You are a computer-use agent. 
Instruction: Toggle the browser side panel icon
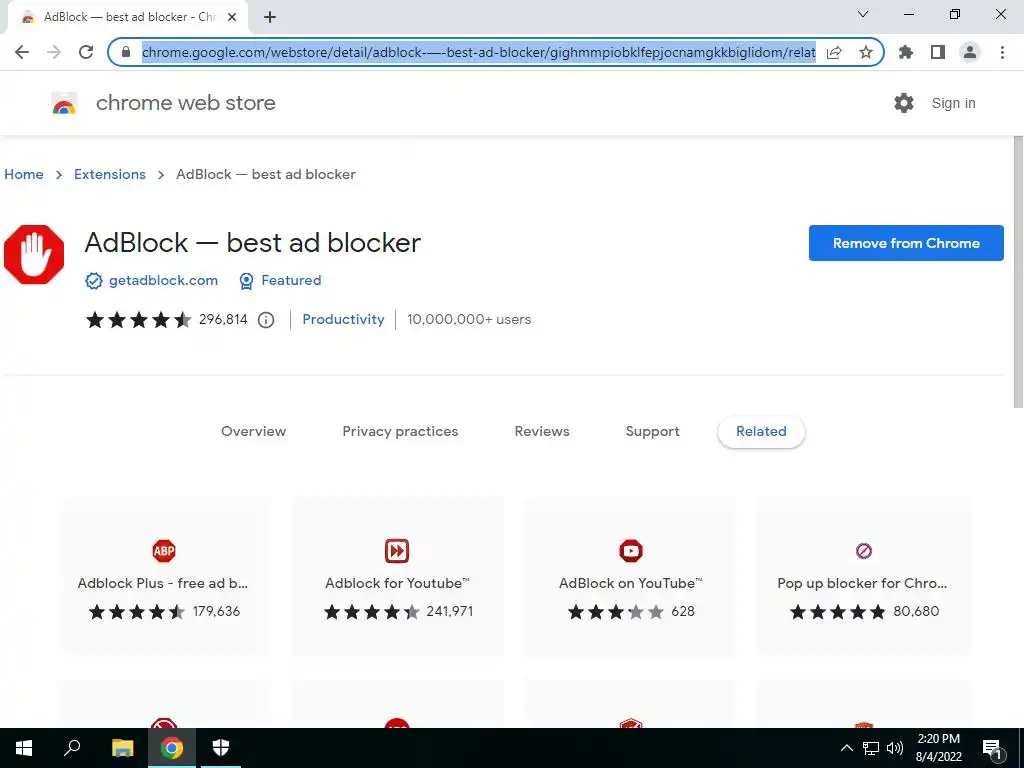938,52
